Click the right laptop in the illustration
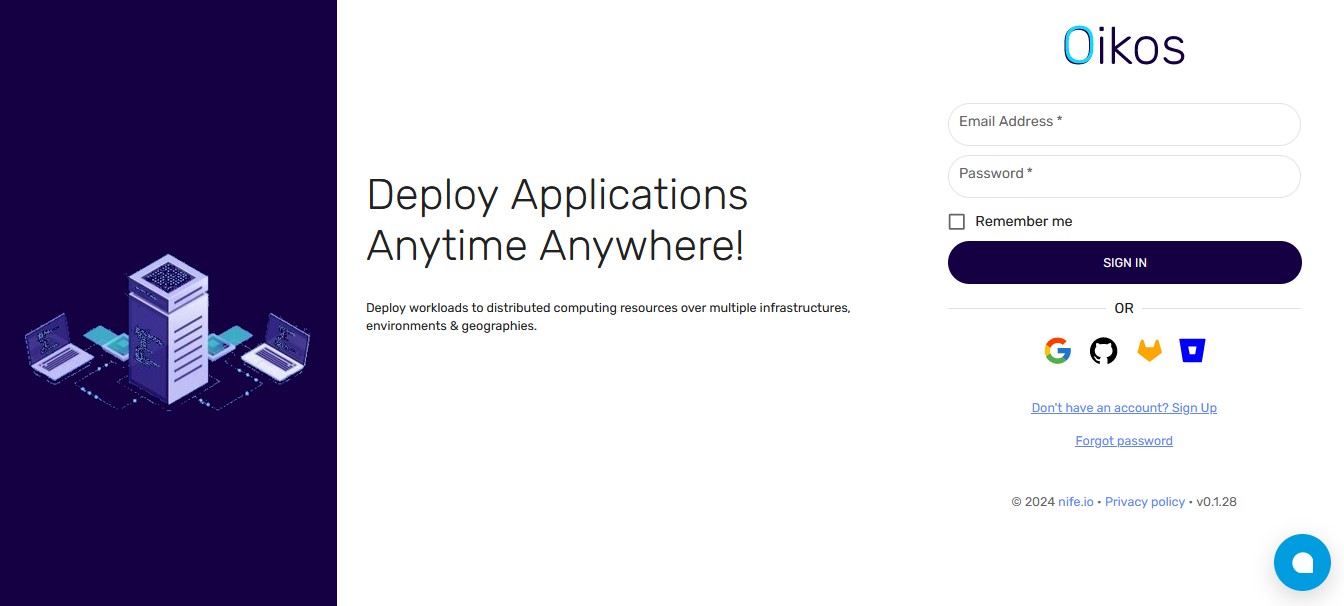The image size is (1344, 606). 276,344
